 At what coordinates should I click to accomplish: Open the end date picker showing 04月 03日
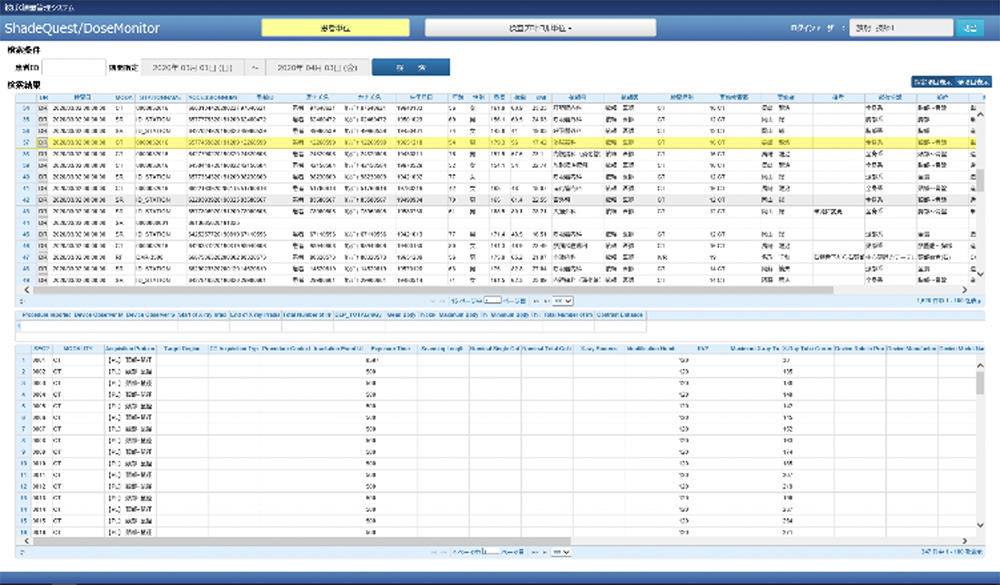(x=317, y=67)
